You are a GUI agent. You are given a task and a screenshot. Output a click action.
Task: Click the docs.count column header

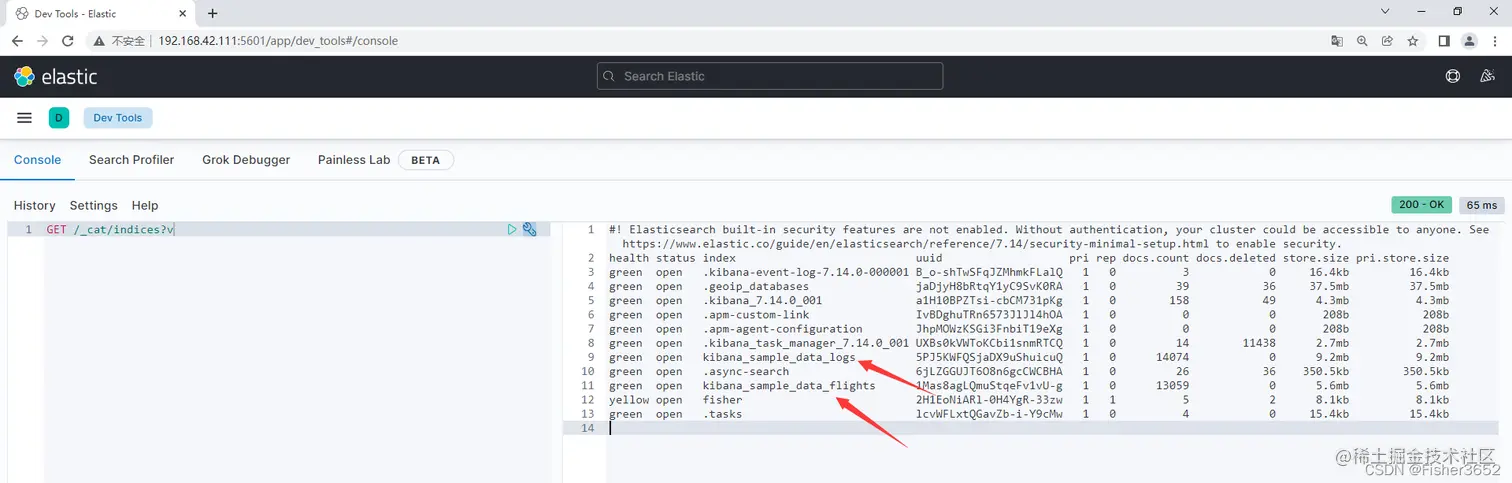1156,258
